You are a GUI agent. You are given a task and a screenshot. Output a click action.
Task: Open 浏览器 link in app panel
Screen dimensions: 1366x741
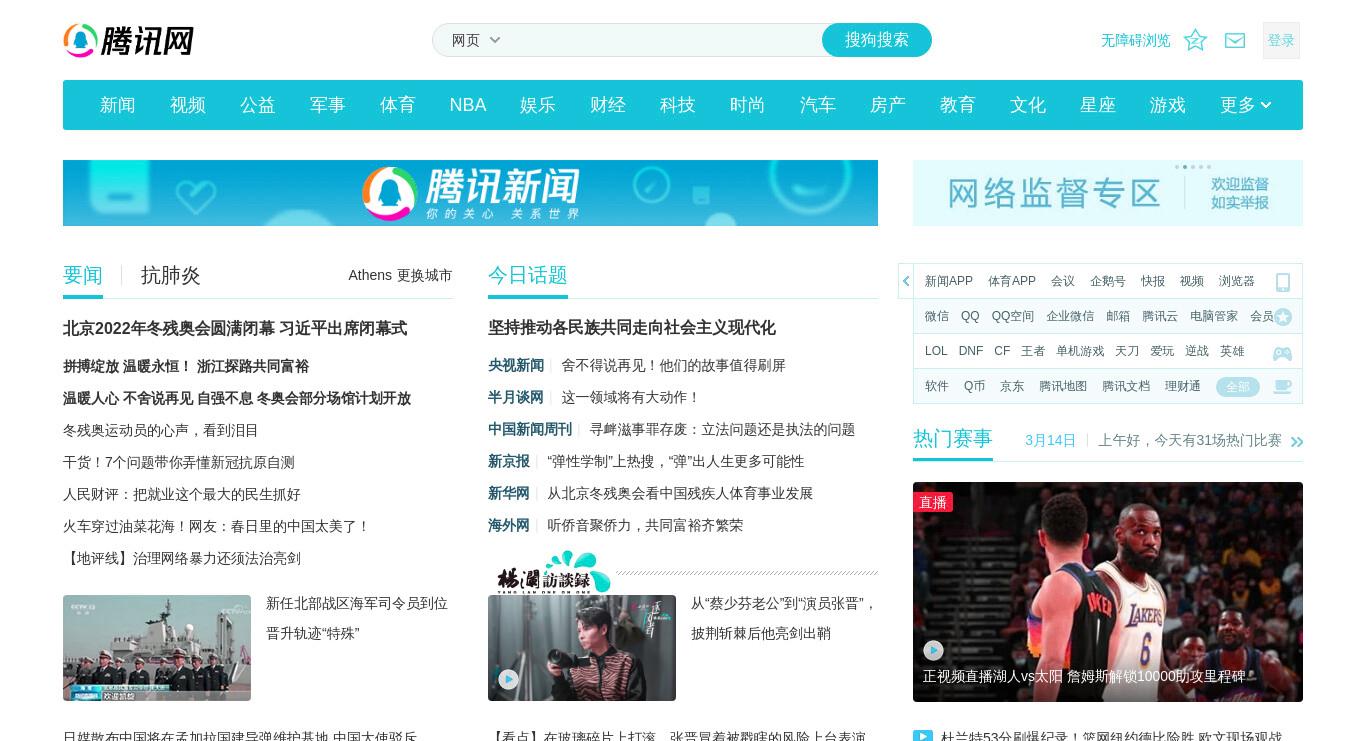pyautogui.click(x=1237, y=281)
